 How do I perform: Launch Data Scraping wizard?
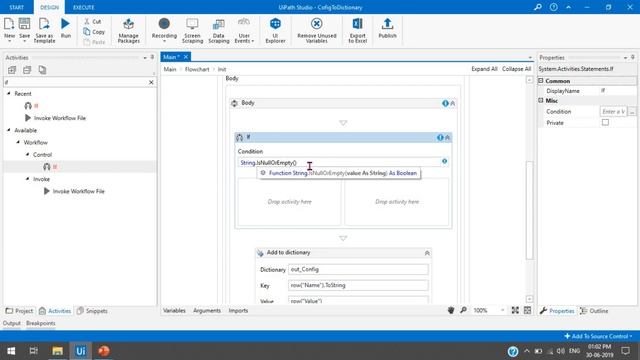219,30
